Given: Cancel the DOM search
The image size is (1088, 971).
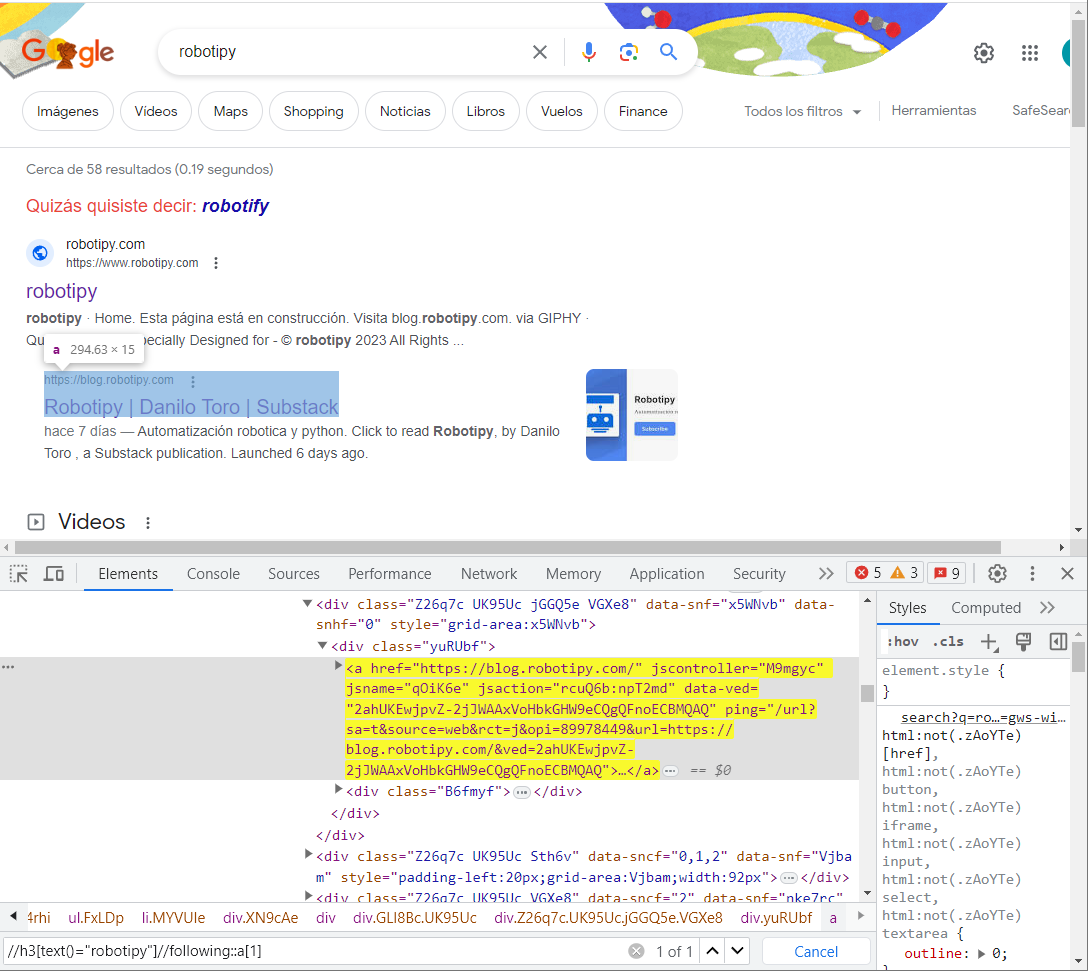Looking at the screenshot, I should coord(816,950).
